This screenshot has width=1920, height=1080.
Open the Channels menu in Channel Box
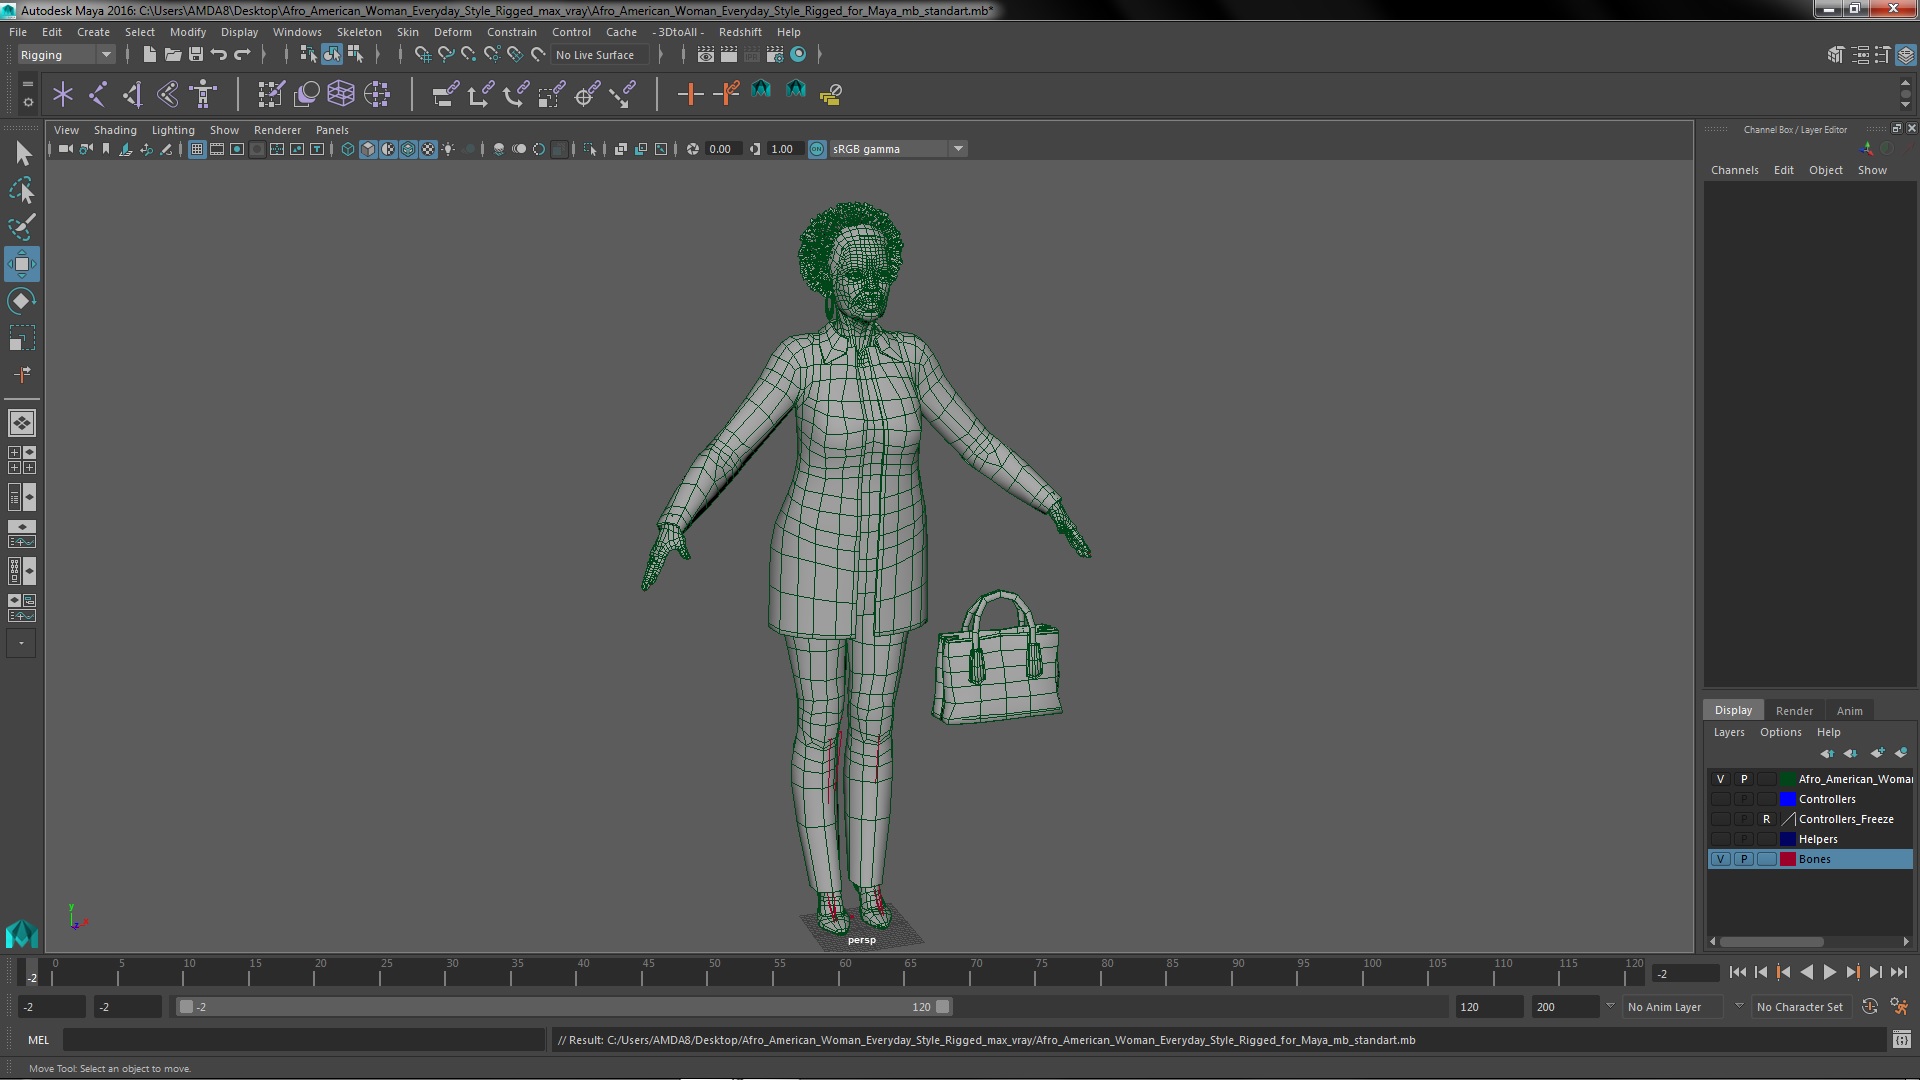[x=1734, y=170]
